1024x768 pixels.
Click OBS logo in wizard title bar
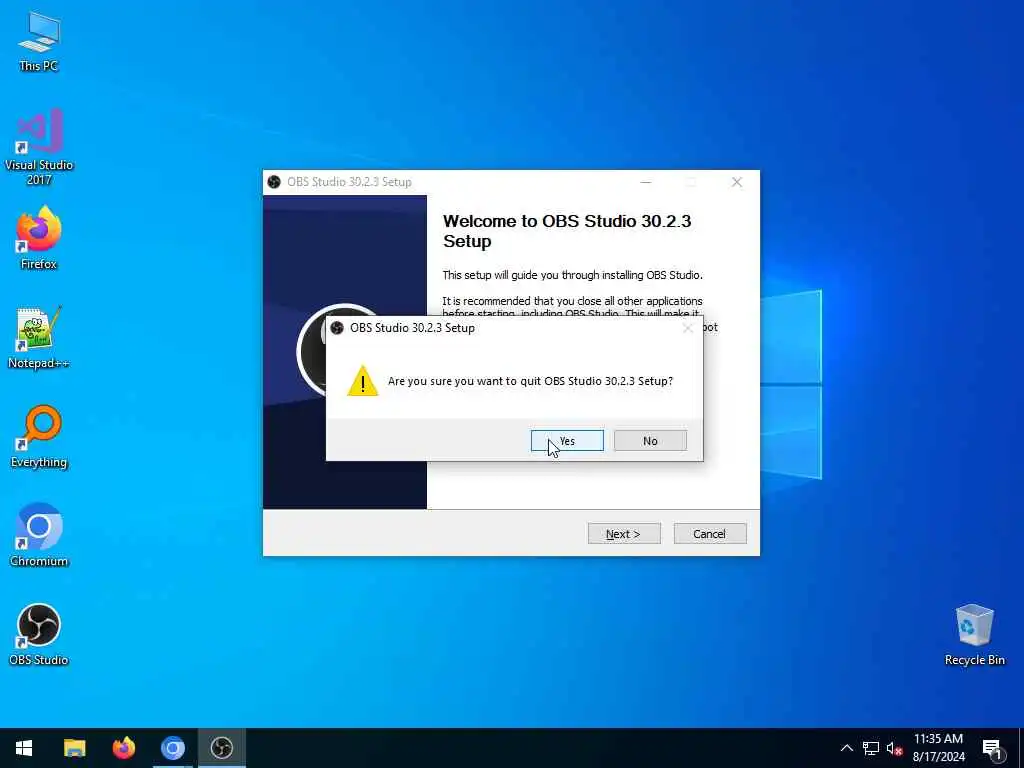[x=274, y=182]
